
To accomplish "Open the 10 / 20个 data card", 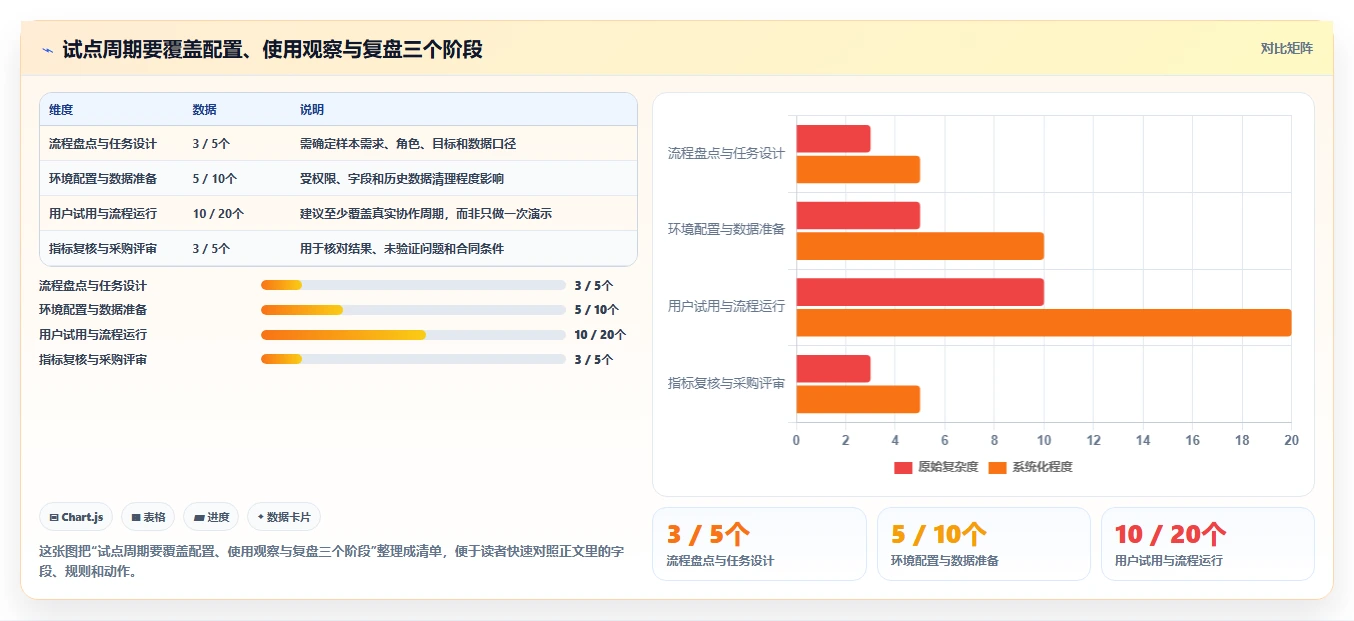I will [x=1208, y=544].
